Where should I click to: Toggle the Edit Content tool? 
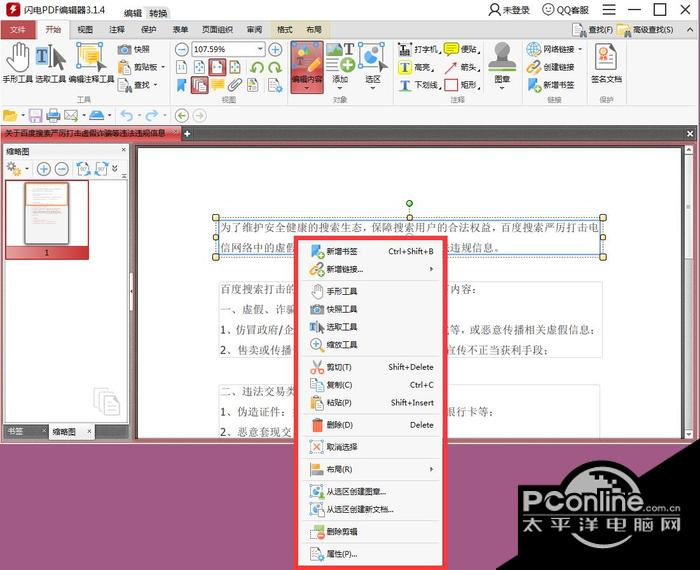[x=307, y=67]
